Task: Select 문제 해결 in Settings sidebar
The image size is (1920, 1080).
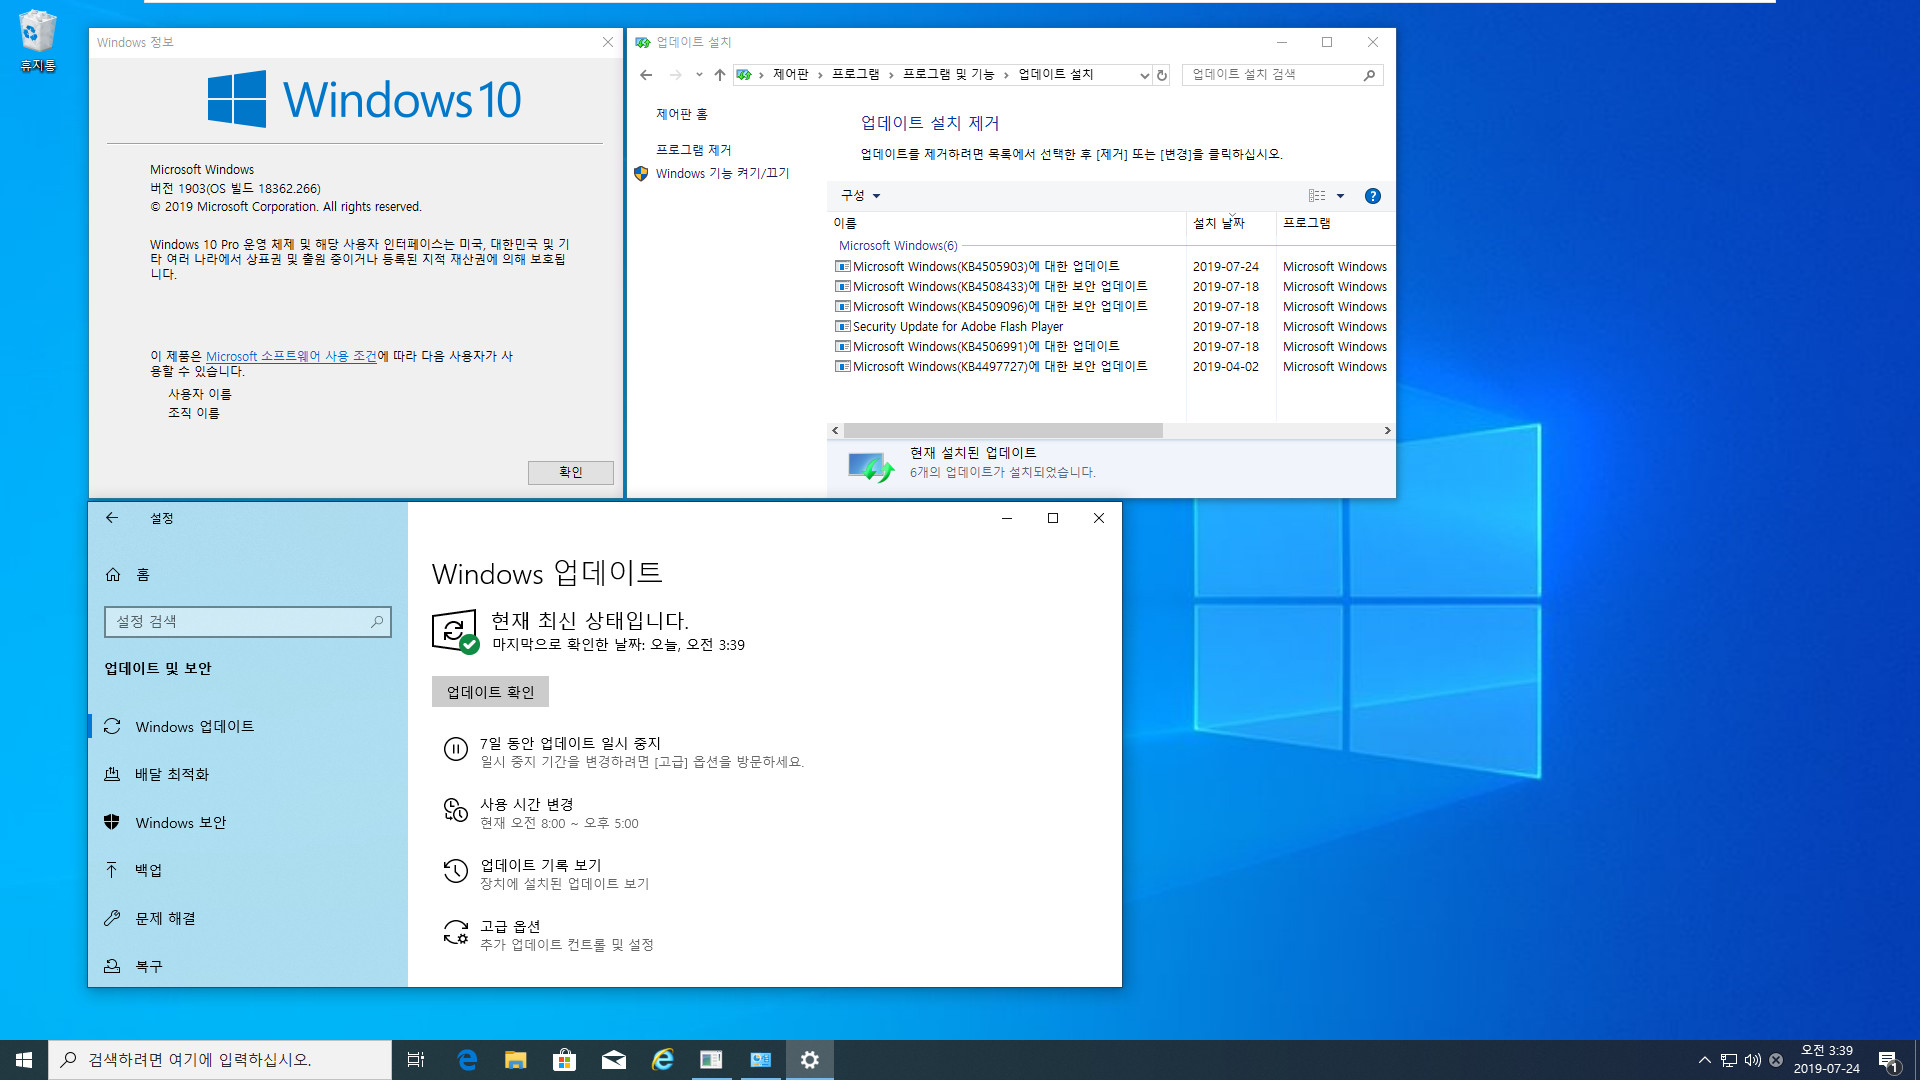Action: pos(248,919)
